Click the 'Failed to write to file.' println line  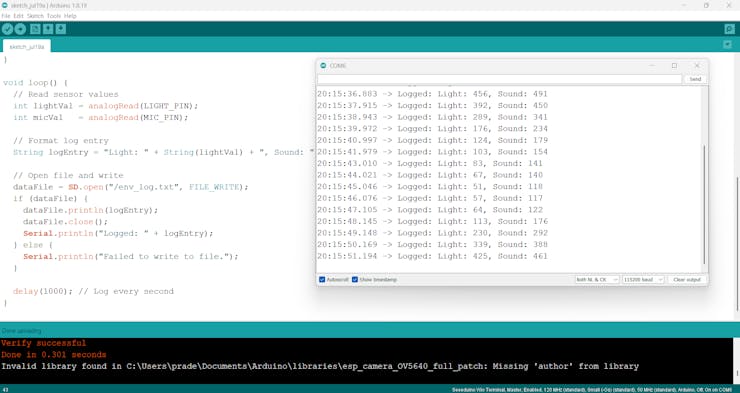pyautogui.click(x=131, y=257)
